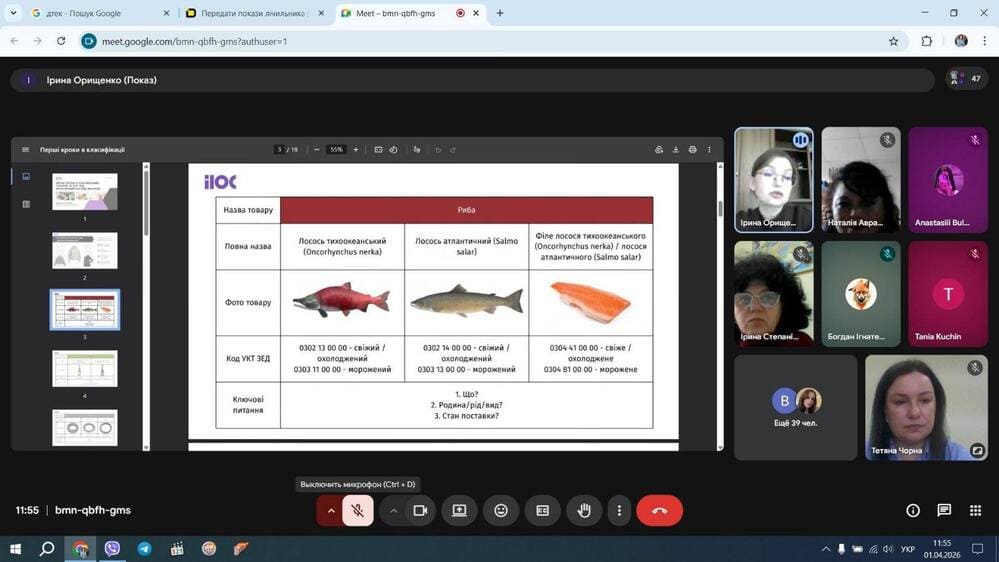
Task: Switch to the Передати покази лічильника tab
Action: pyautogui.click(x=250, y=13)
